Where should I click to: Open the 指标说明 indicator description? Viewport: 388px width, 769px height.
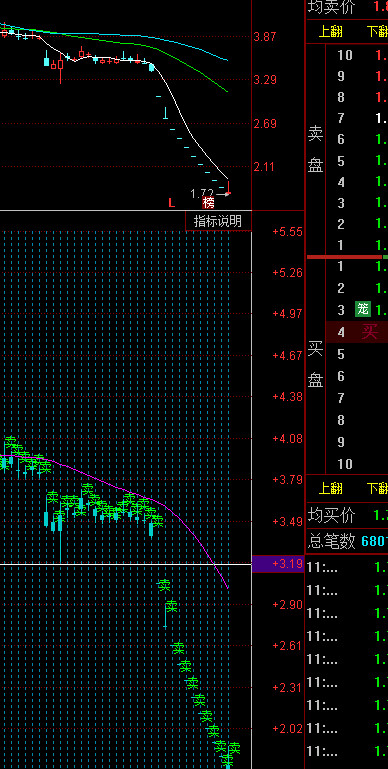[218, 221]
